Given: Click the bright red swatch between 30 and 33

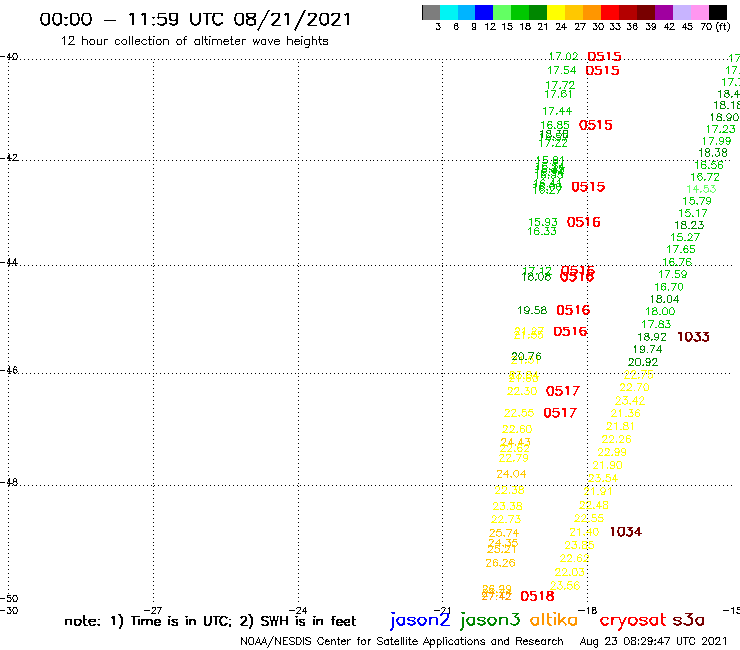Looking at the screenshot, I should [610, 12].
